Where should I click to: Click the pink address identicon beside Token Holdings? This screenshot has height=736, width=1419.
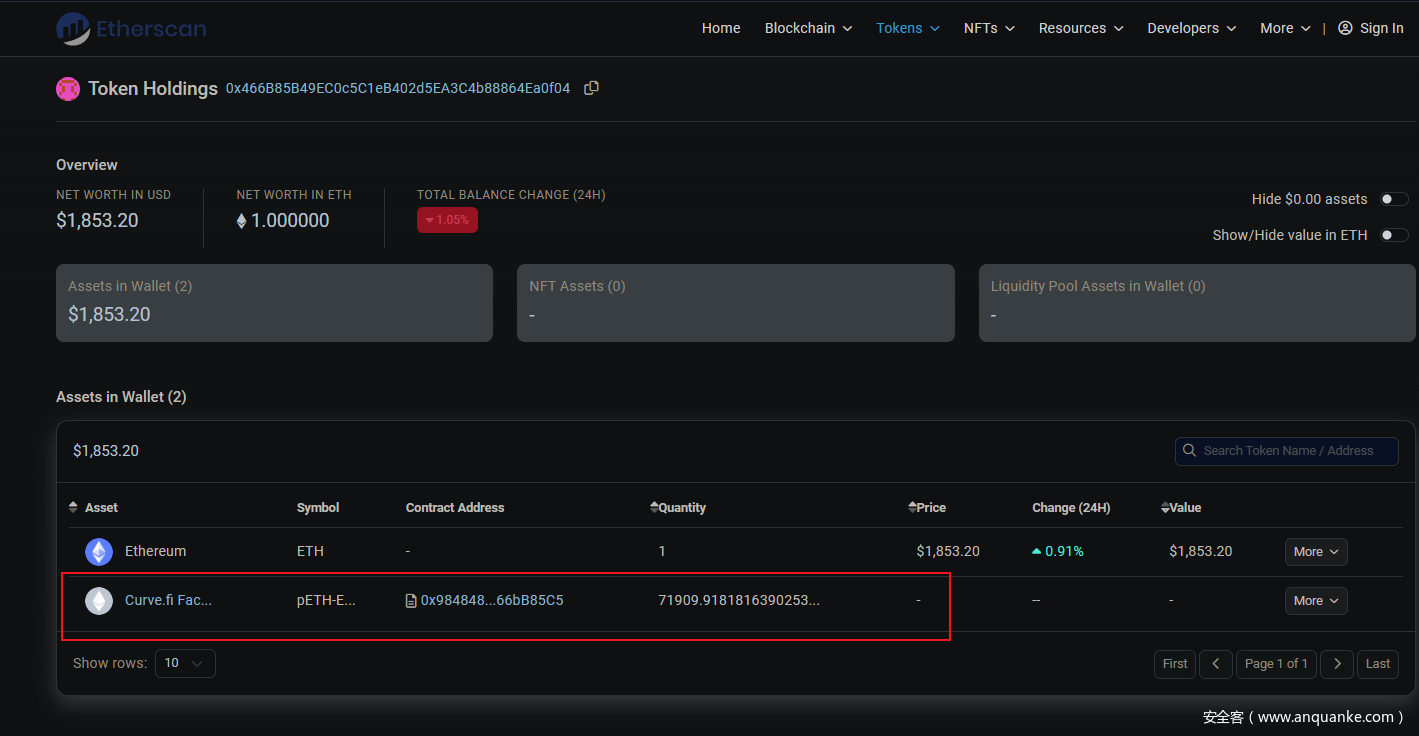(68, 89)
